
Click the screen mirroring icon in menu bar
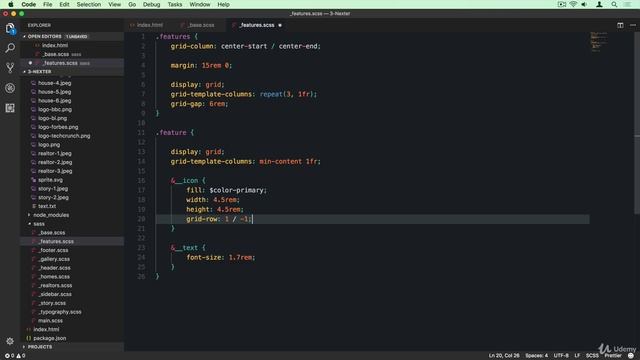point(562,4)
